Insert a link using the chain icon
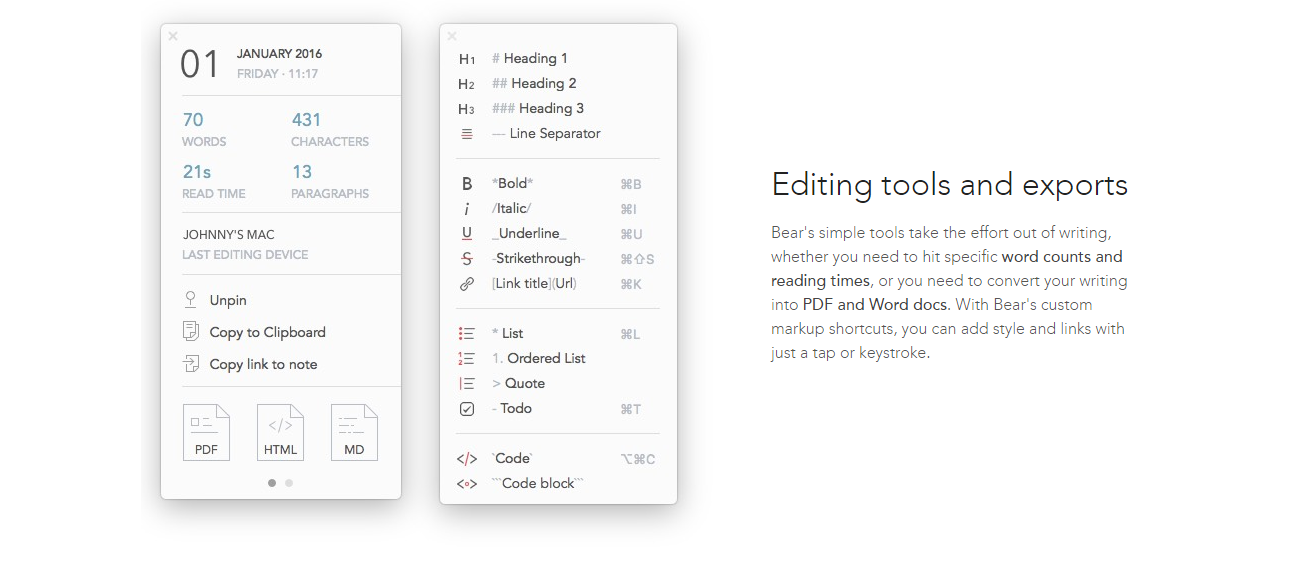 pyautogui.click(x=467, y=284)
